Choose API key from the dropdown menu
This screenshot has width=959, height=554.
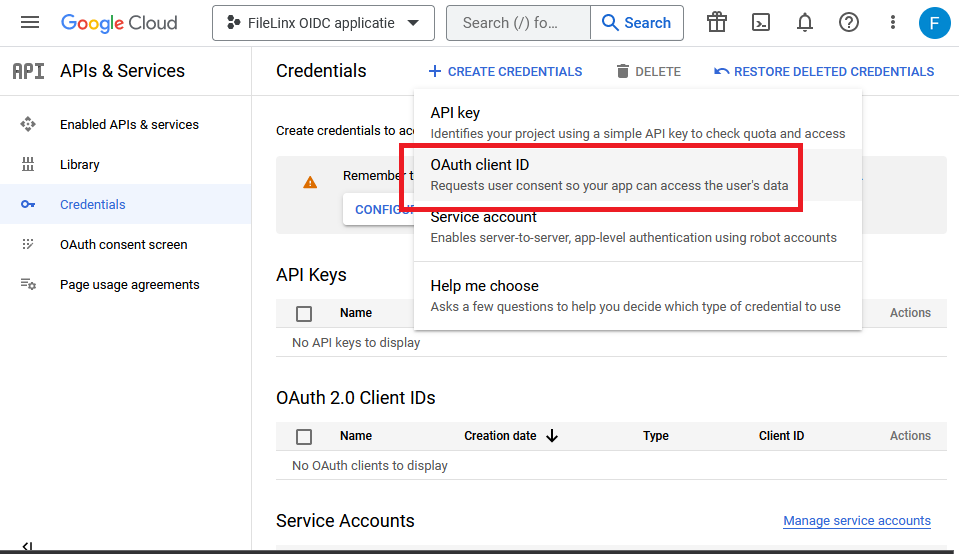pos(638,123)
